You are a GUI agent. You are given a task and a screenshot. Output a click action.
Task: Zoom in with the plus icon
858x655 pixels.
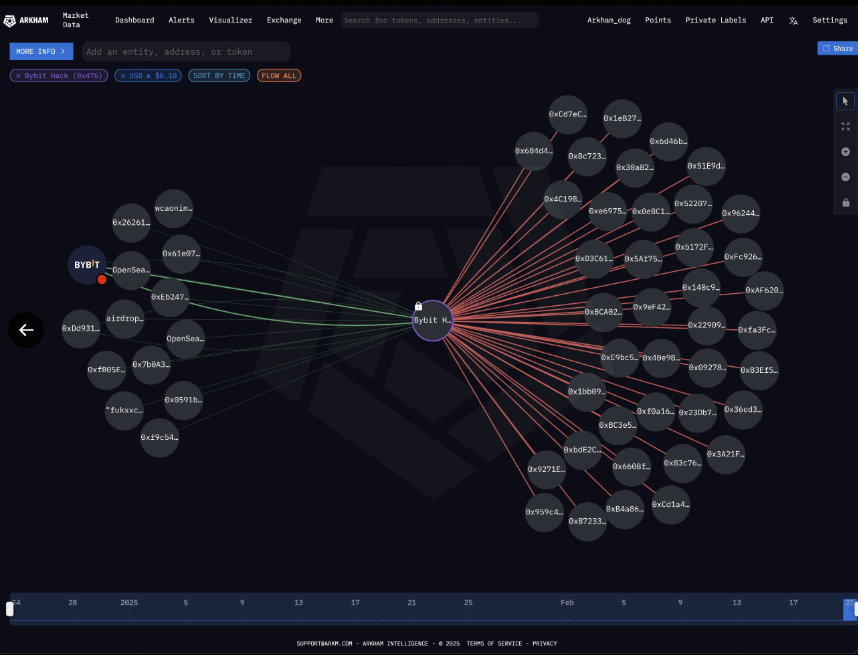[845, 152]
